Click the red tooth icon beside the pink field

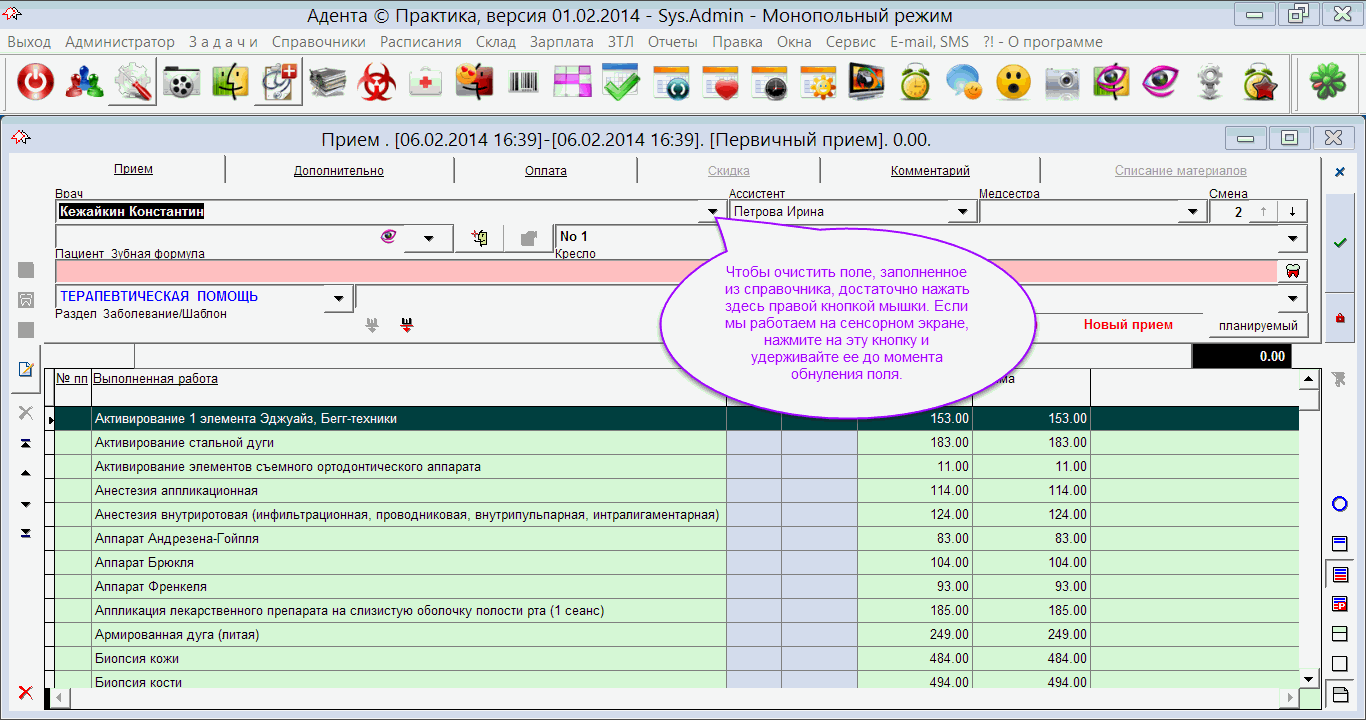tap(1291, 271)
